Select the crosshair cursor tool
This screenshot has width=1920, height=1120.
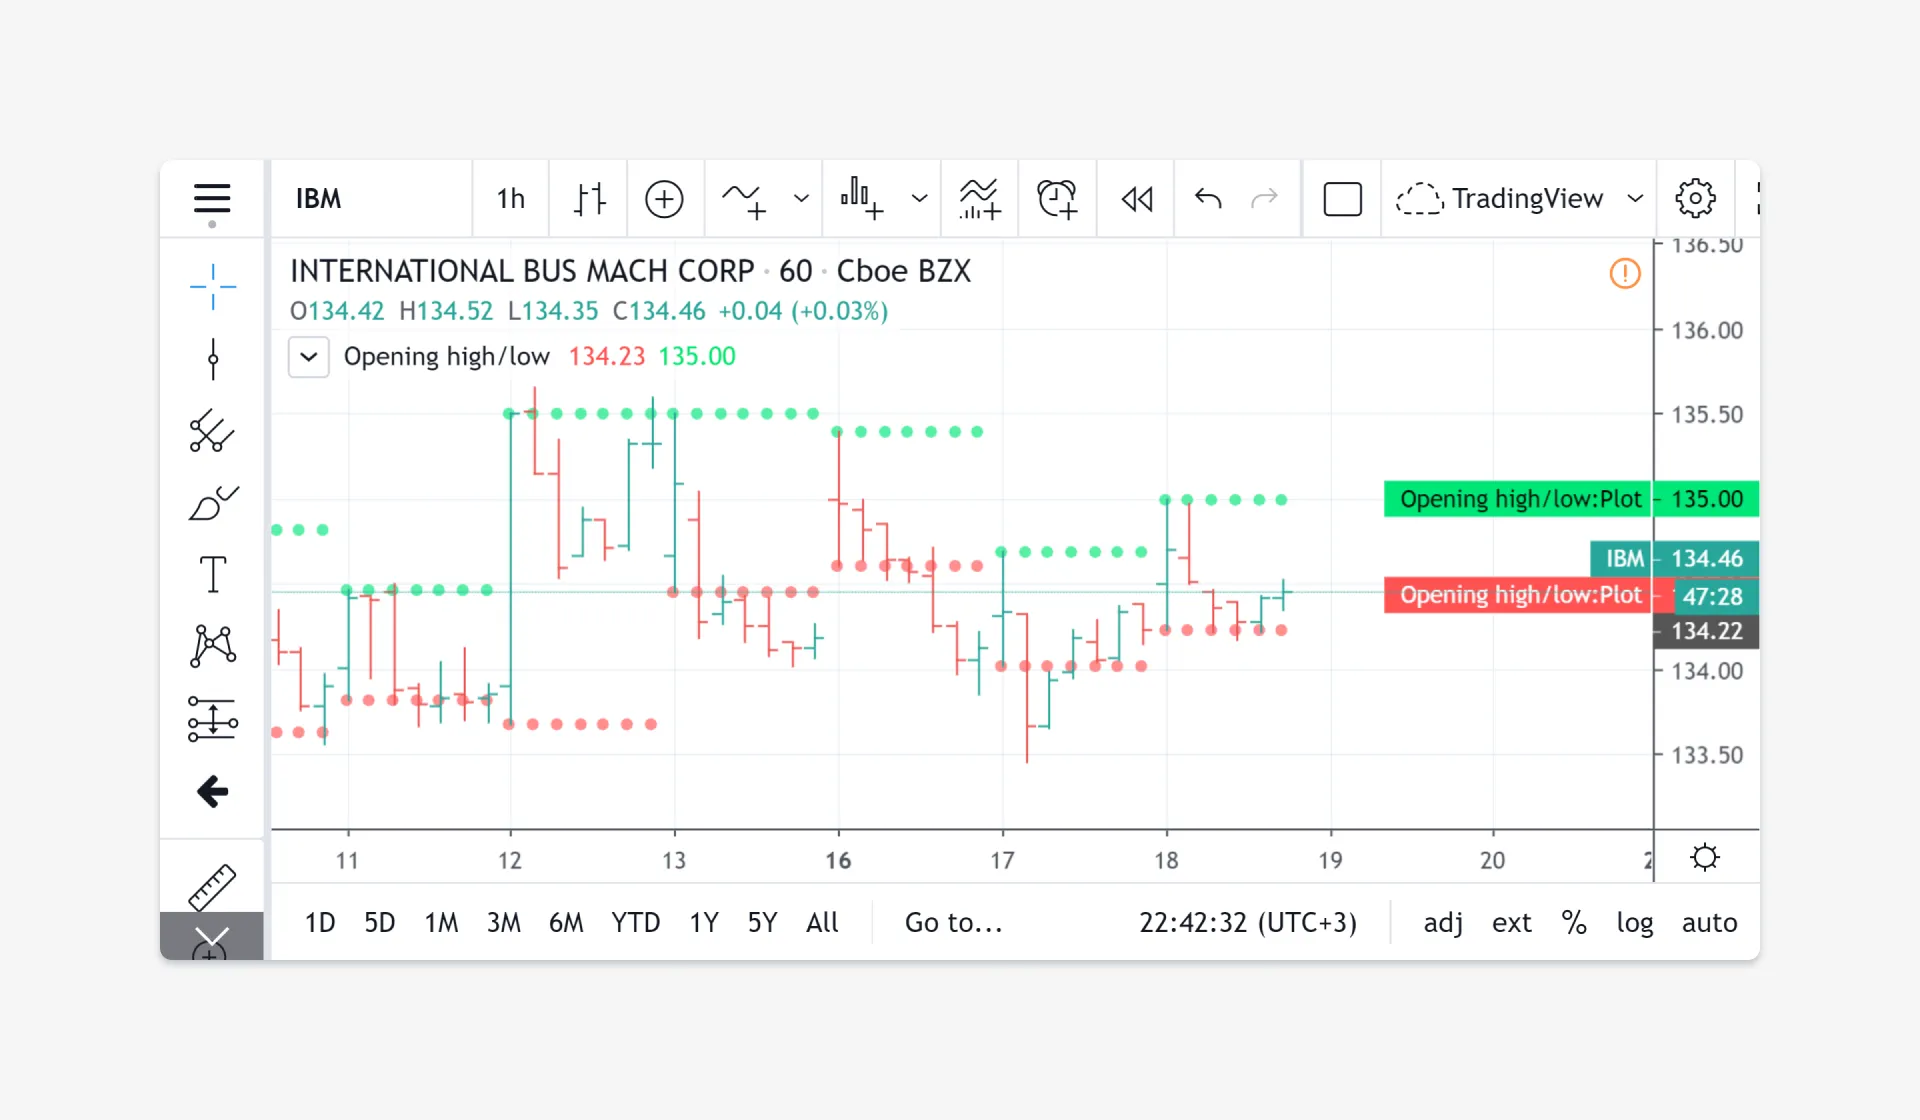212,287
